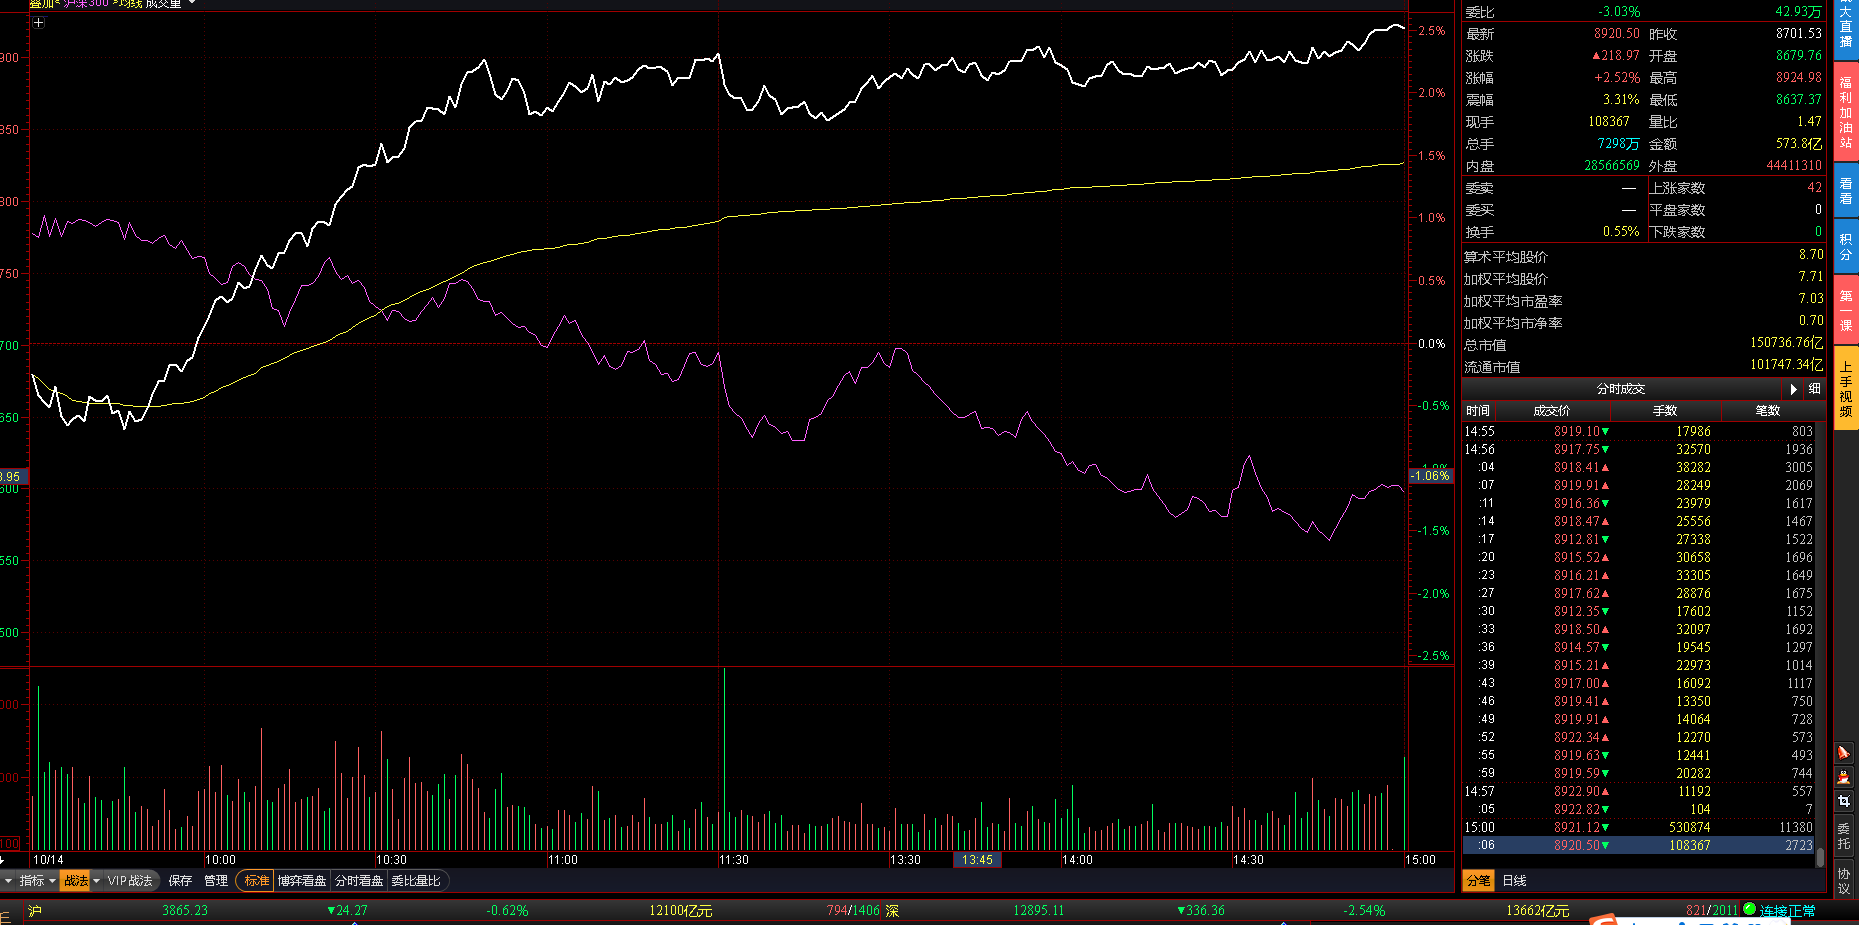The width and height of the screenshot is (1859, 925).
Task: Expand the 指标 dropdown arrow
Action: [52, 881]
